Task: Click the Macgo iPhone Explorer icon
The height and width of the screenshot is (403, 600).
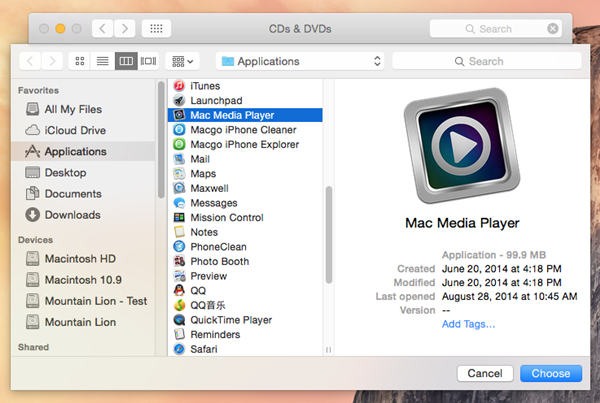Action: pyautogui.click(x=179, y=144)
